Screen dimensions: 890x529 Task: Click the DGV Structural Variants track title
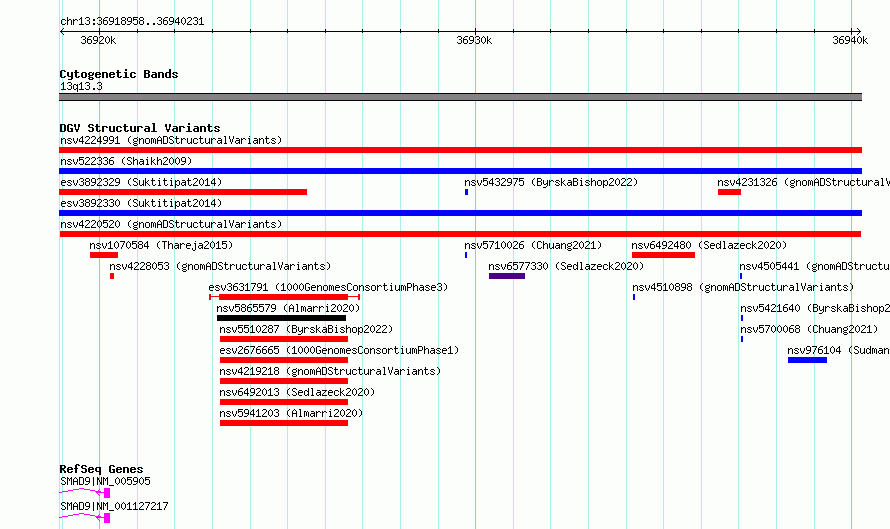(x=140, y=128)
